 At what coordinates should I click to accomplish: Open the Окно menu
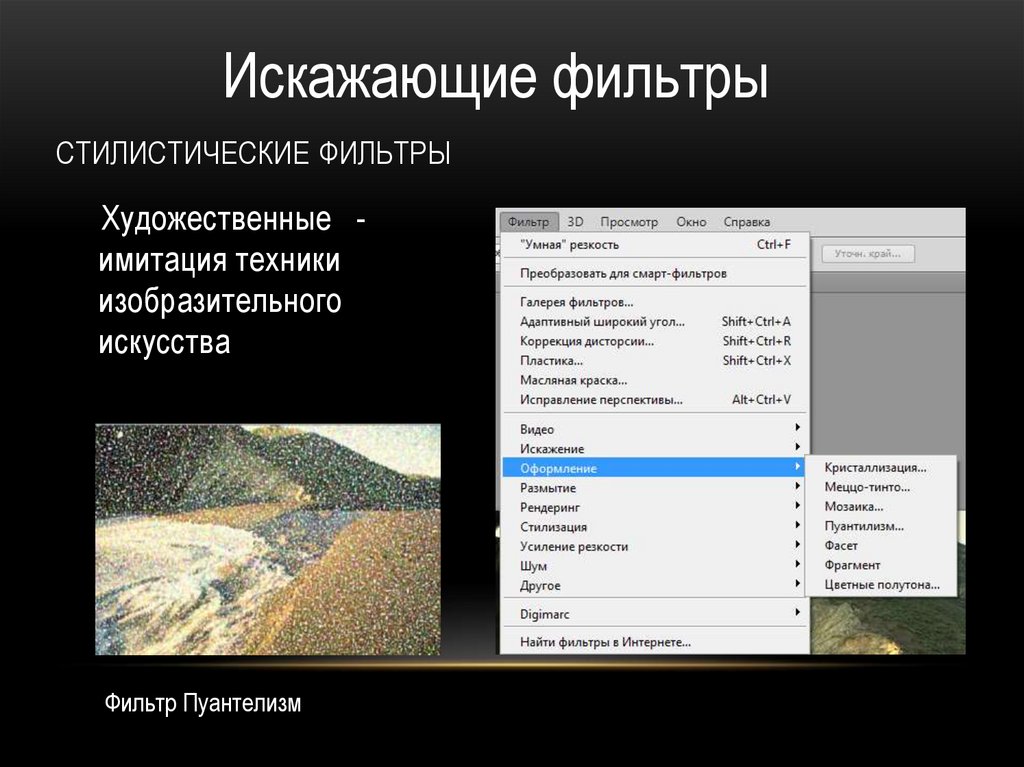tap(691, 222)
